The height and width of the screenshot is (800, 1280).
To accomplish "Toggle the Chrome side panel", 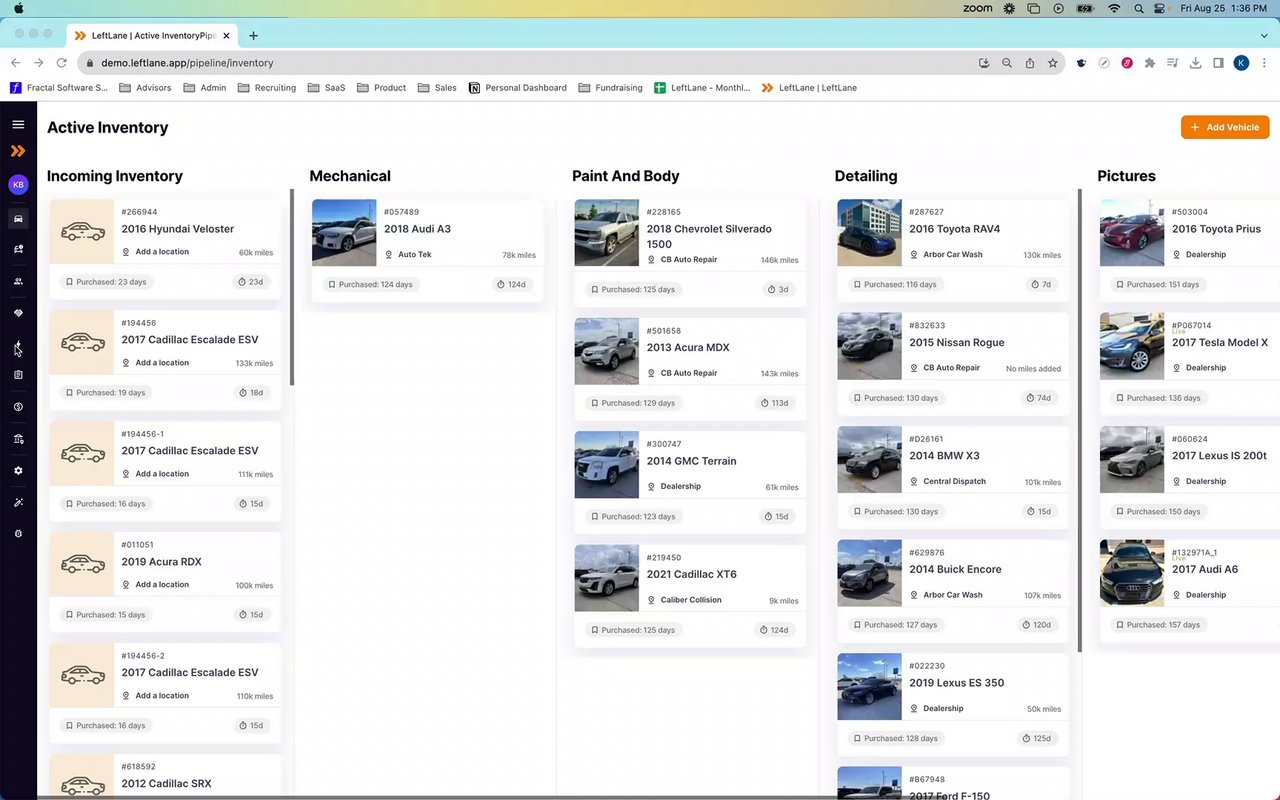I will (x=1218, y=63).
